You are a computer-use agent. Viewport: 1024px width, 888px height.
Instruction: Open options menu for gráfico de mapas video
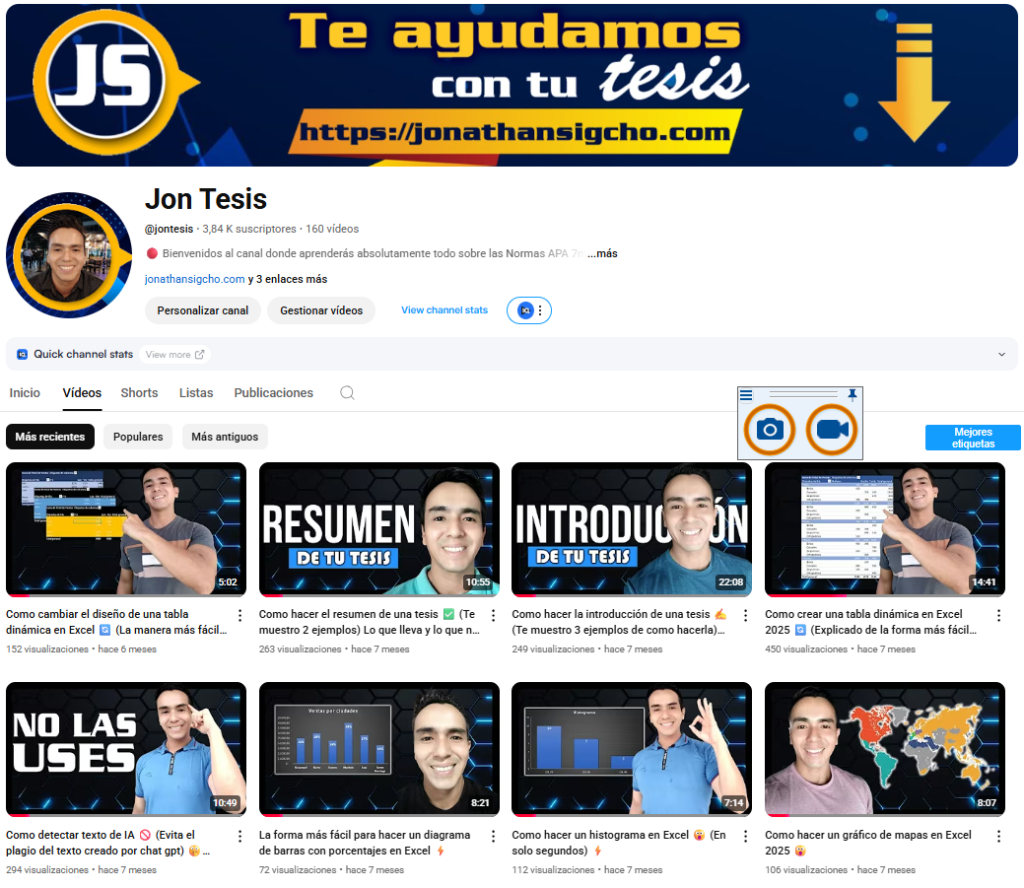point(998,835)
